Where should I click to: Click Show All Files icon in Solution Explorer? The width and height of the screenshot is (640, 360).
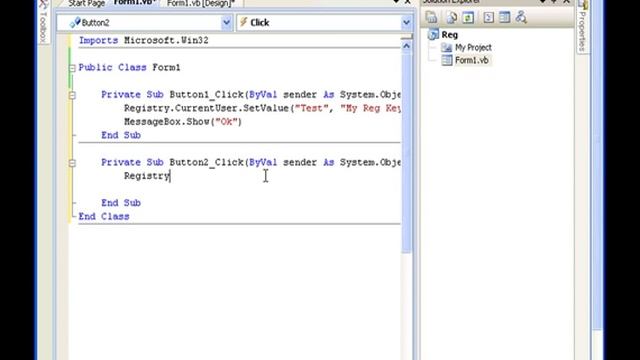pyautogui.click(x=451, y=18)
